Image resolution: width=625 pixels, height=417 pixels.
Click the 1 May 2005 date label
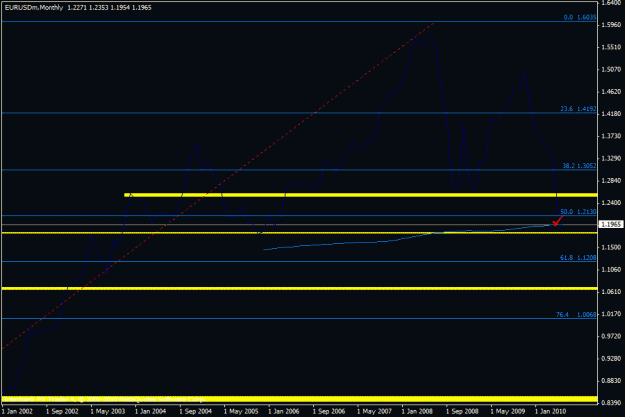240,411
